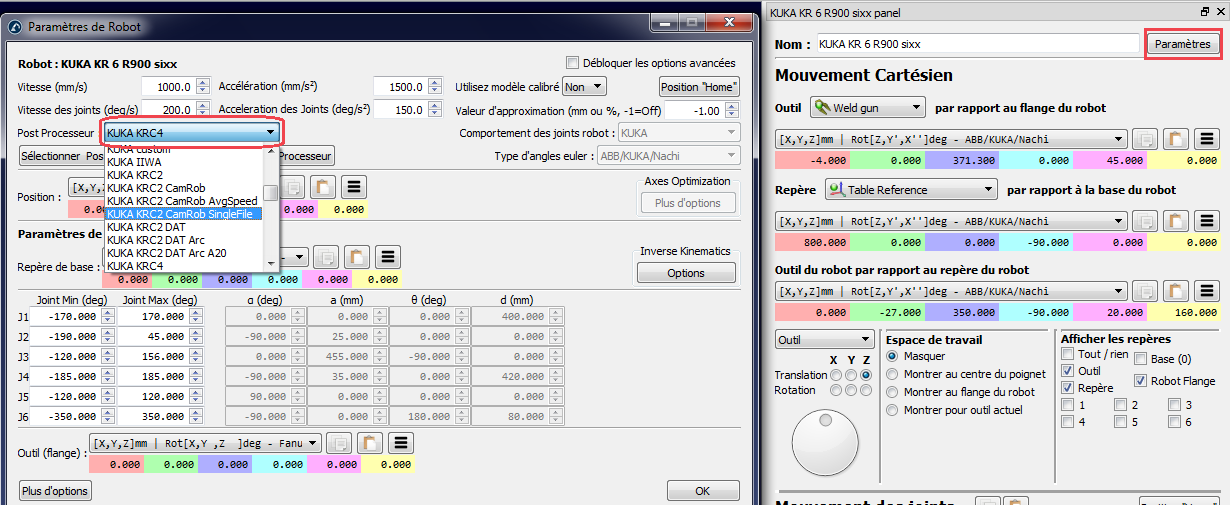
Task: Open the three-line menu for the Outil pose
Action: point(1207,139)
